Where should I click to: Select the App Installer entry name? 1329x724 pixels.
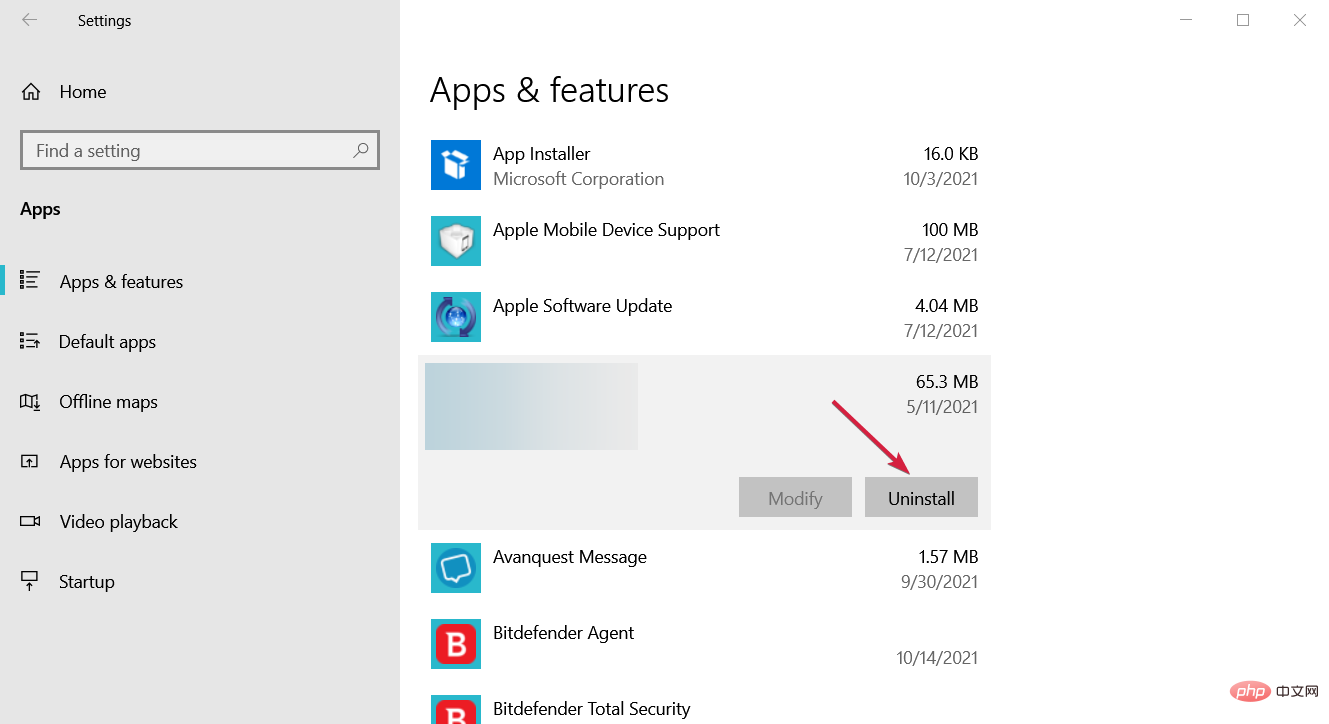pos(541,154)
